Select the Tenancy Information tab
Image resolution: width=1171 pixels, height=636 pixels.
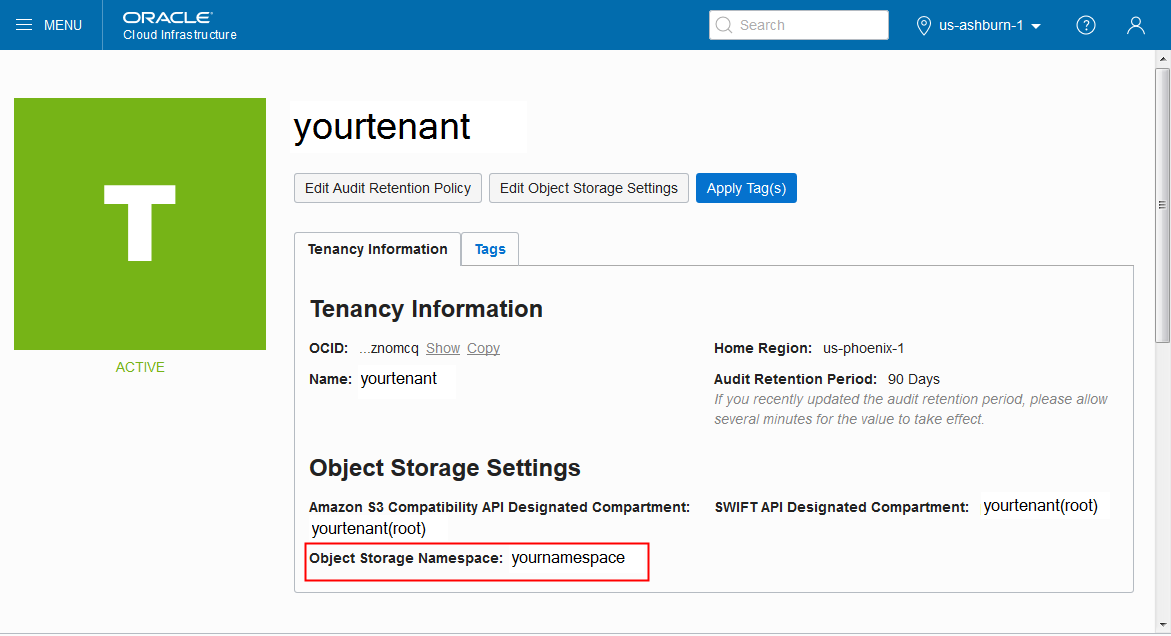coord(377,249)
